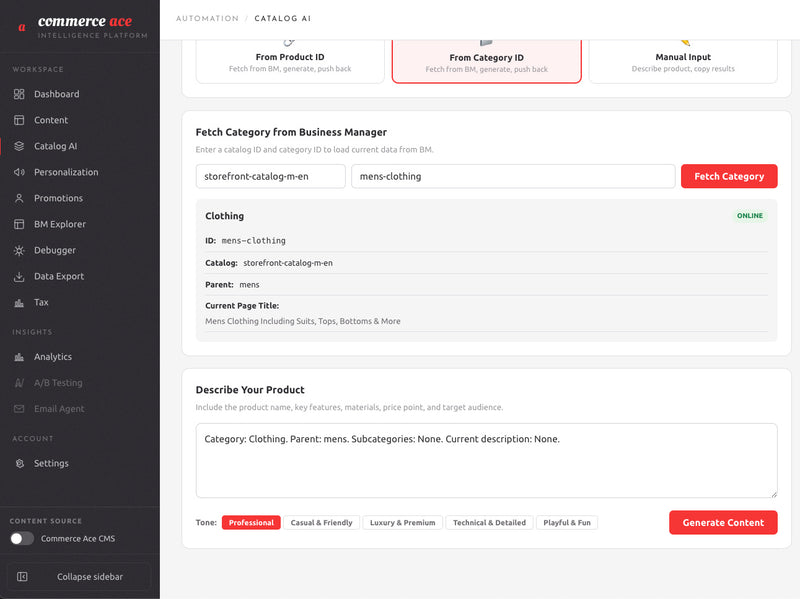
Task: Click the Settings gear icon
Action: click(x=19, y=463)
